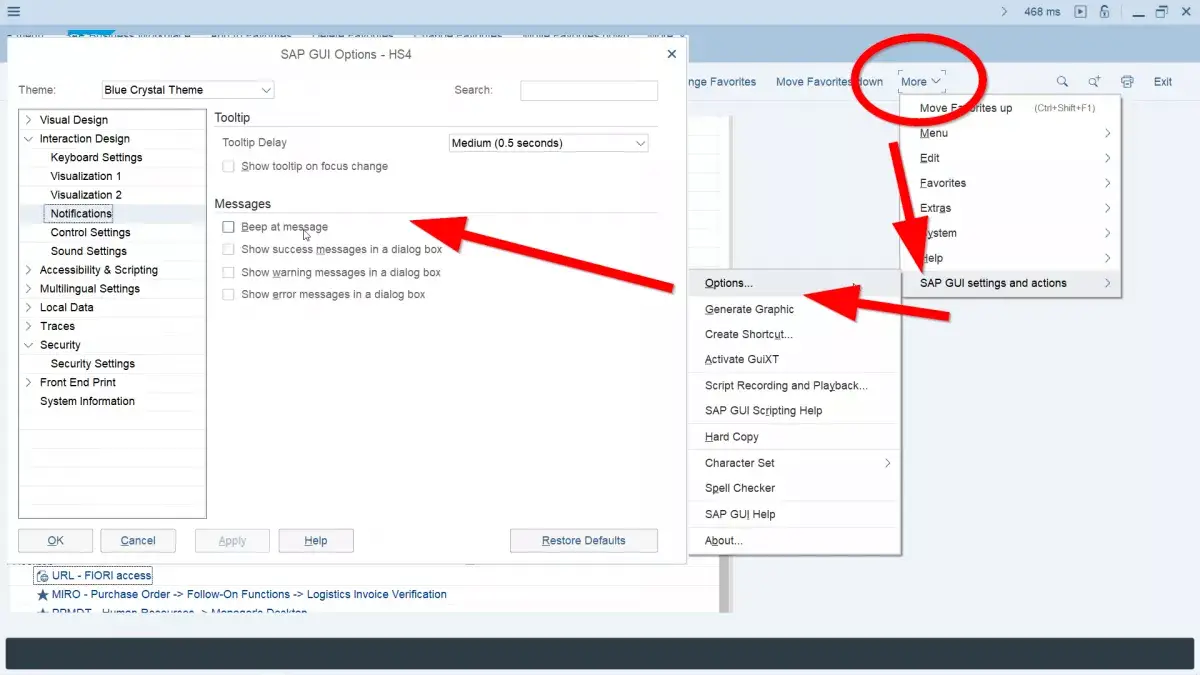Click the print icon in the toolbar
This screenshot has height=675, width=1200.
pyautogui.click(x=1127, y=82)
